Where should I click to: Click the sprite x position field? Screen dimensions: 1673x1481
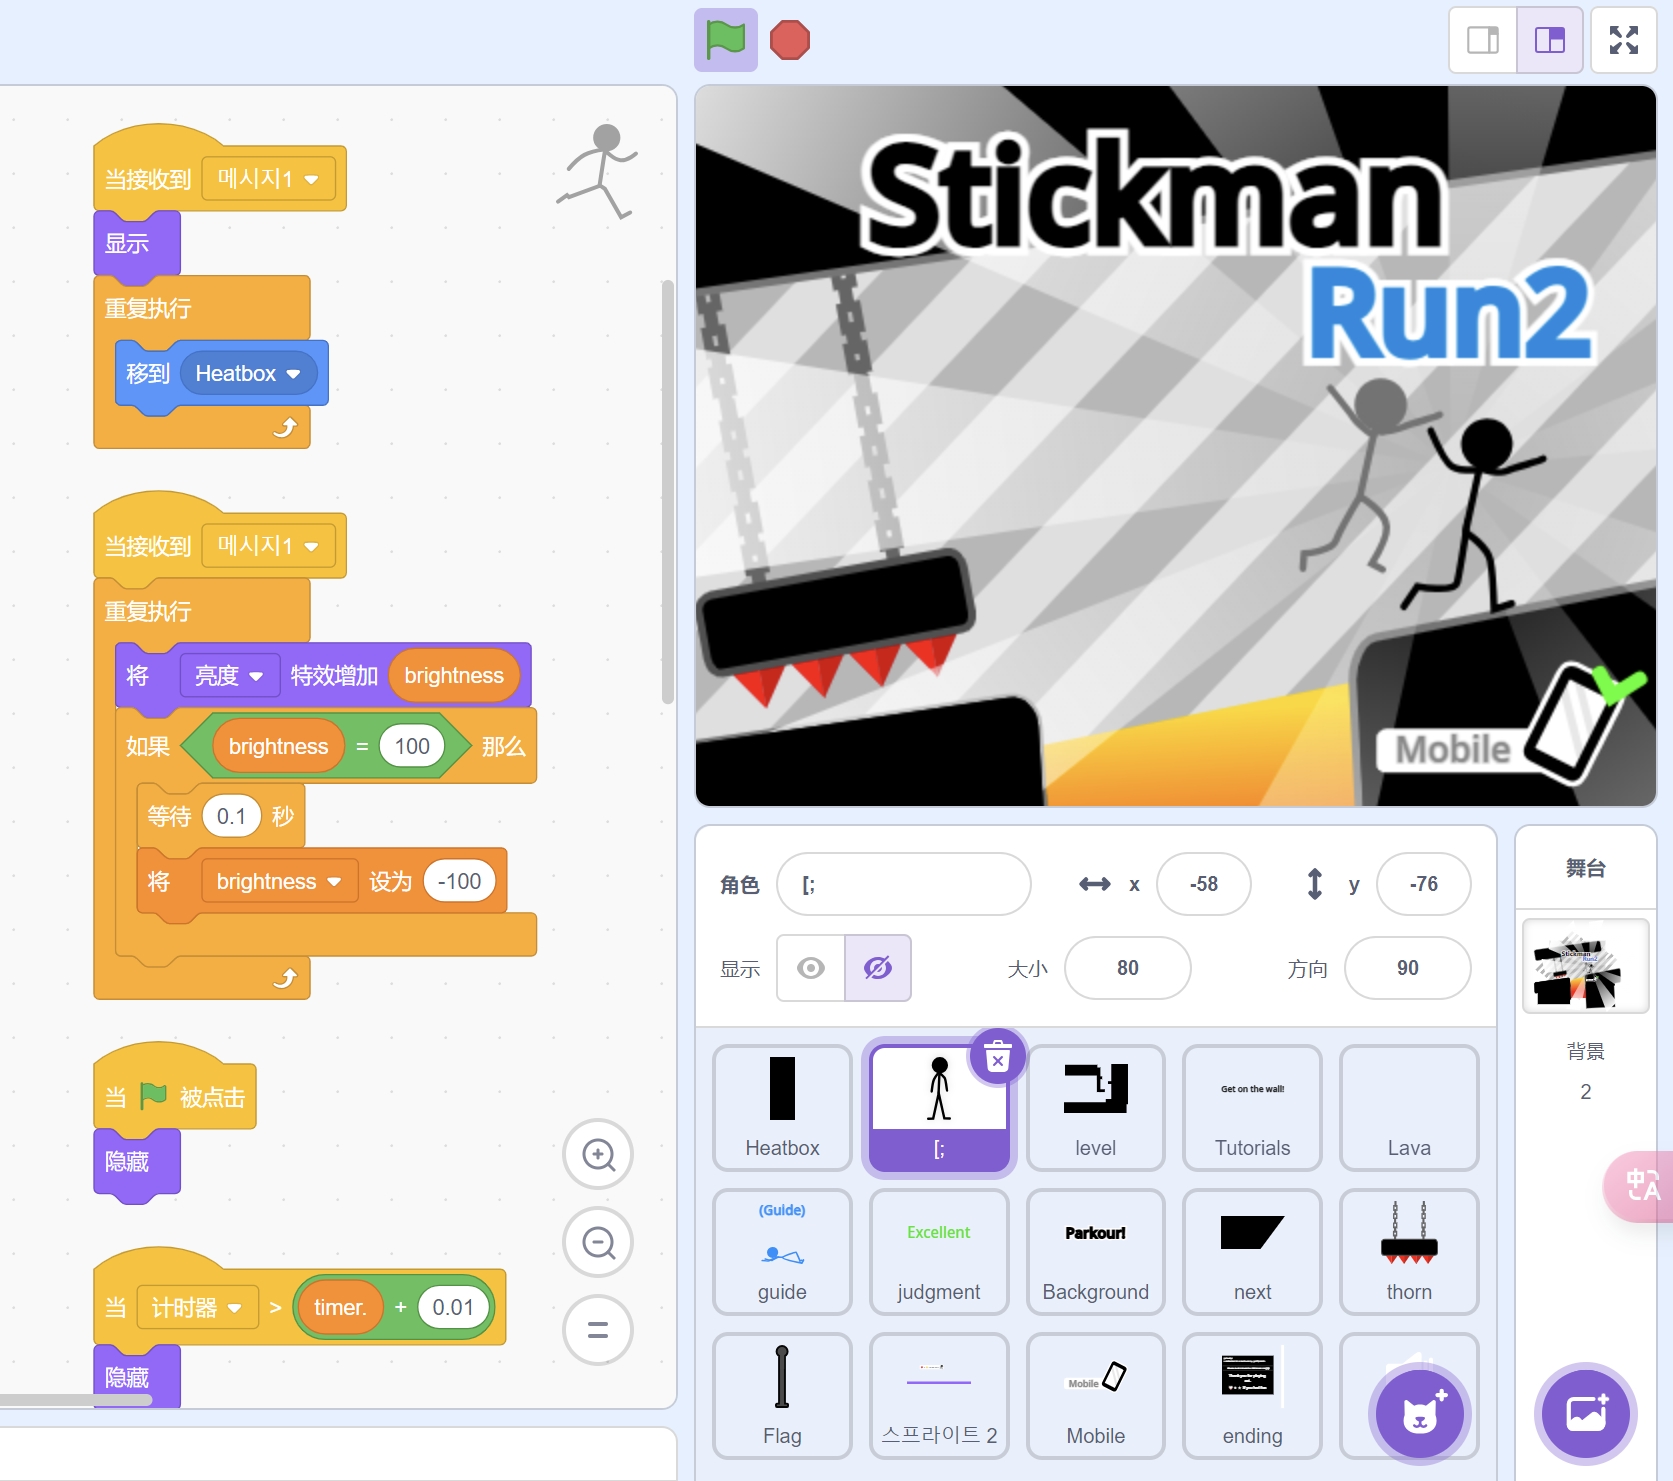(x=1203, y=884)
